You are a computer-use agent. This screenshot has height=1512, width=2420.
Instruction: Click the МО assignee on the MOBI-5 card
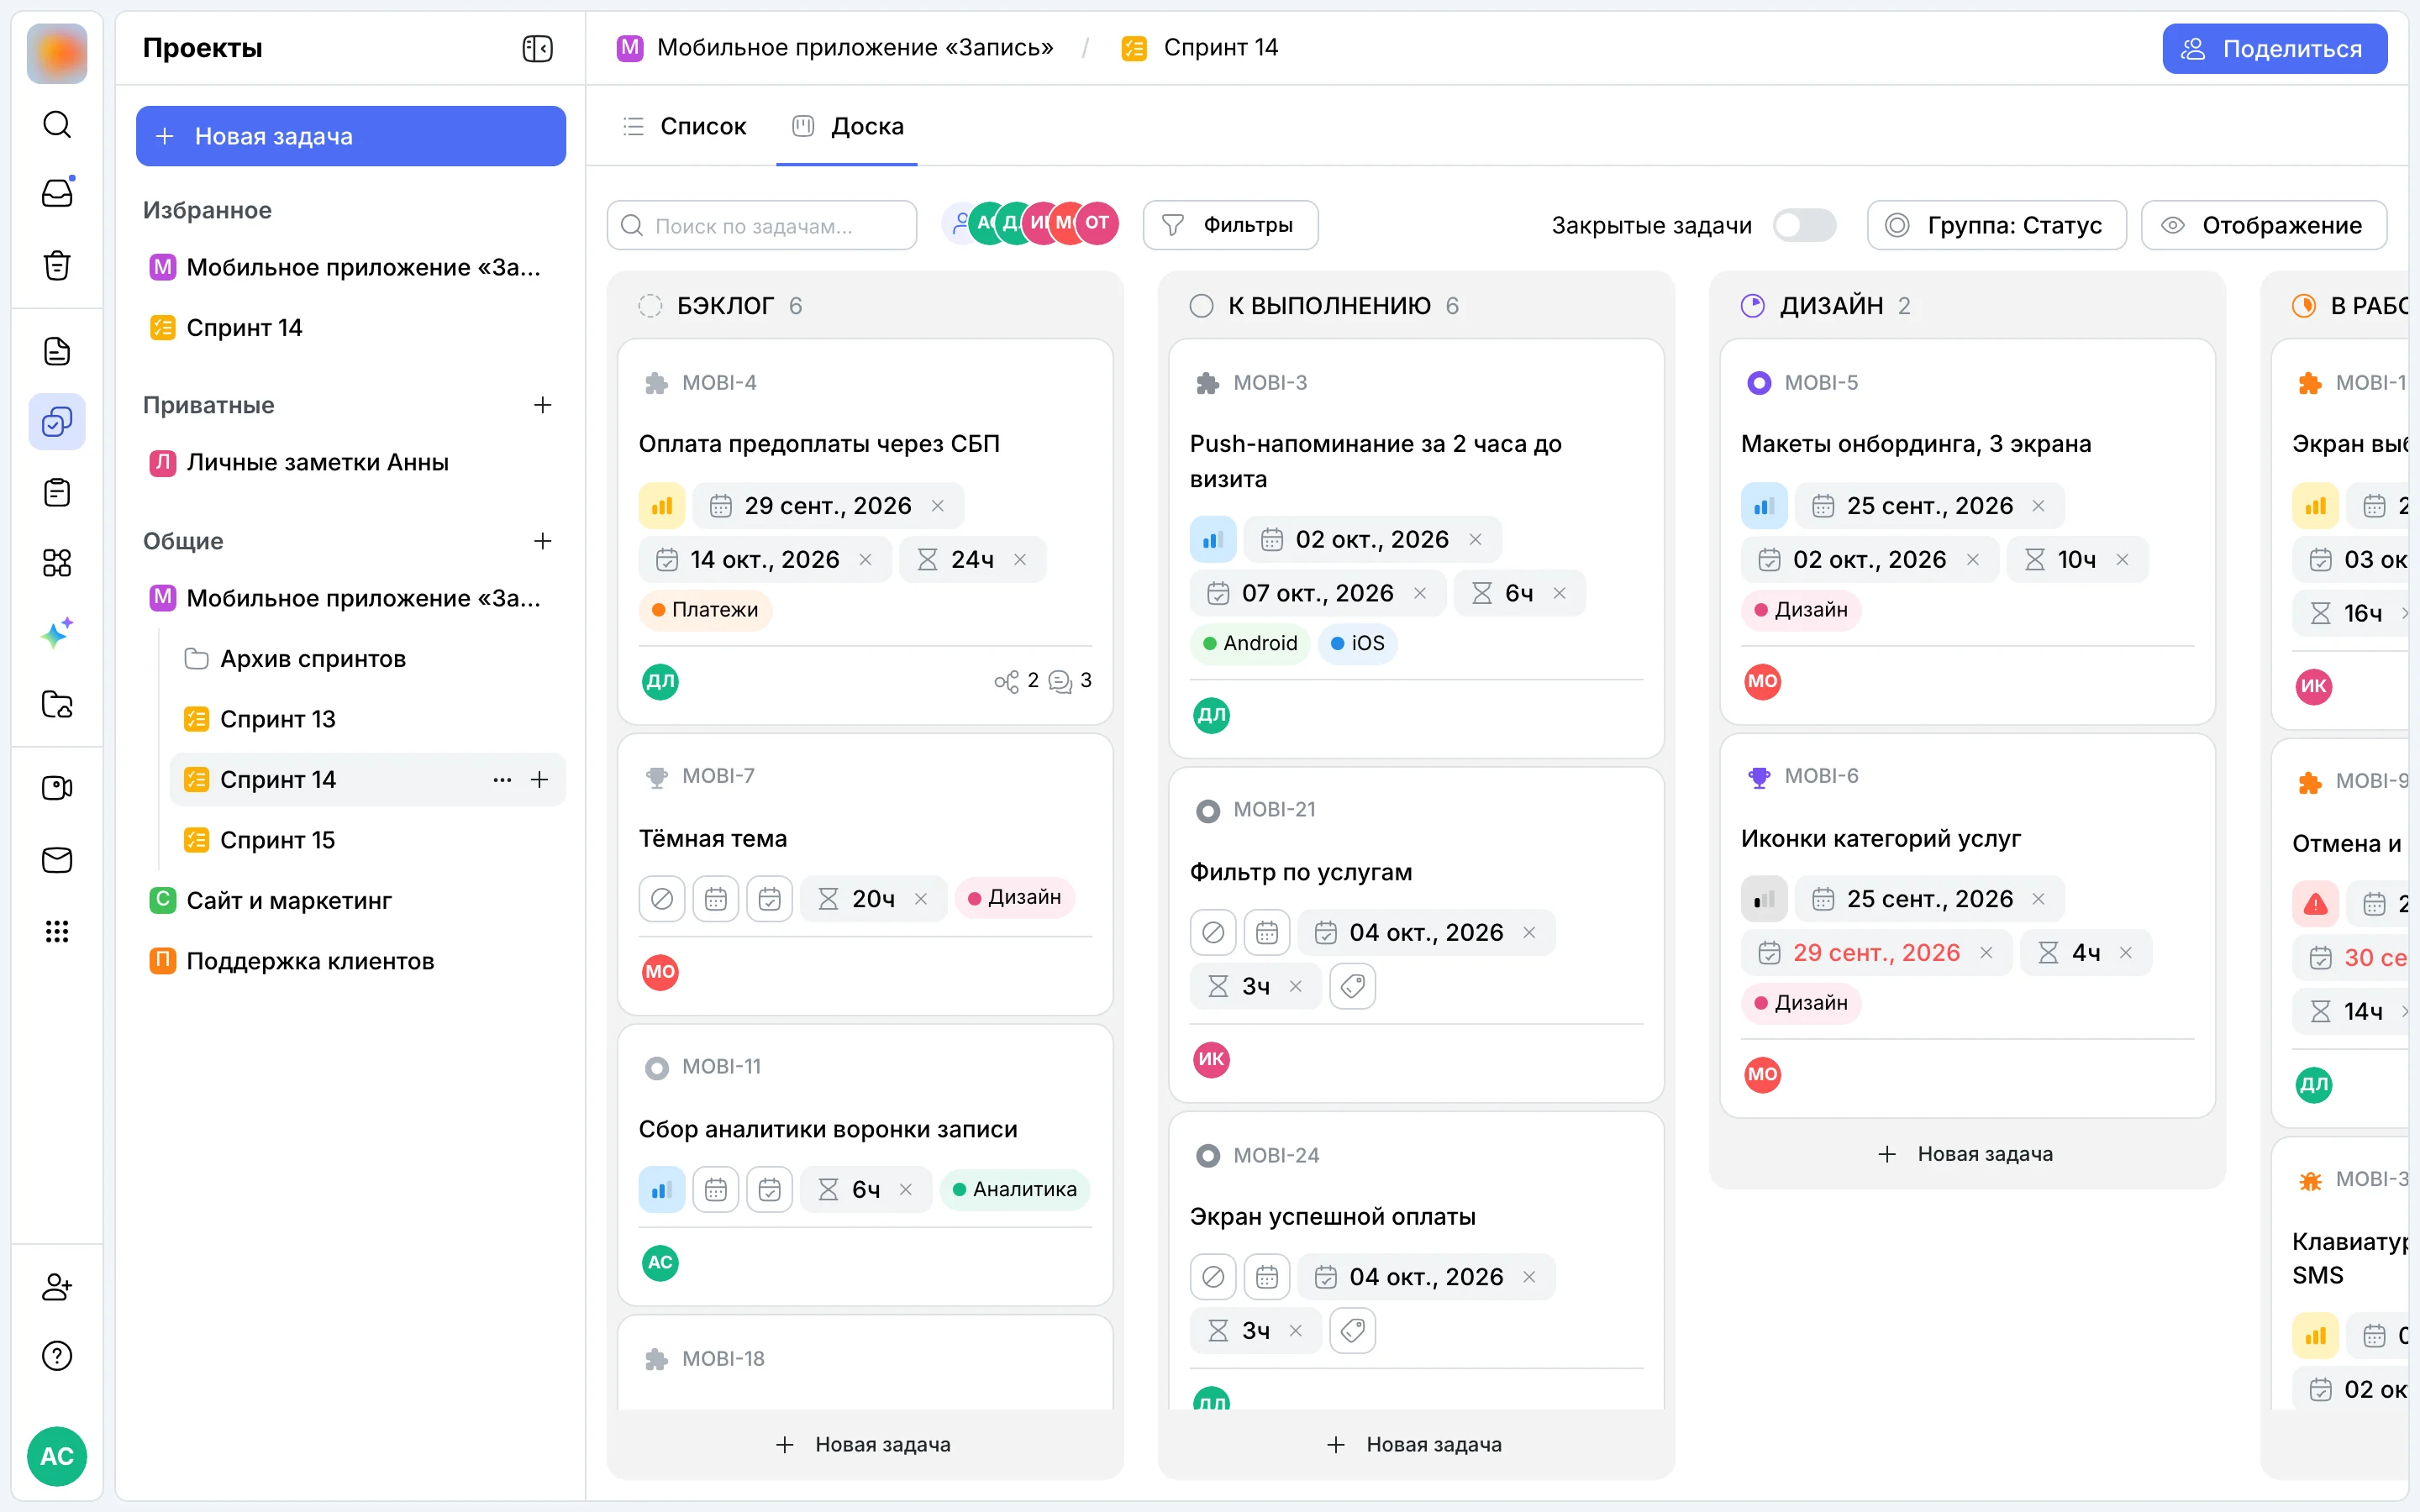point(1762,682)
